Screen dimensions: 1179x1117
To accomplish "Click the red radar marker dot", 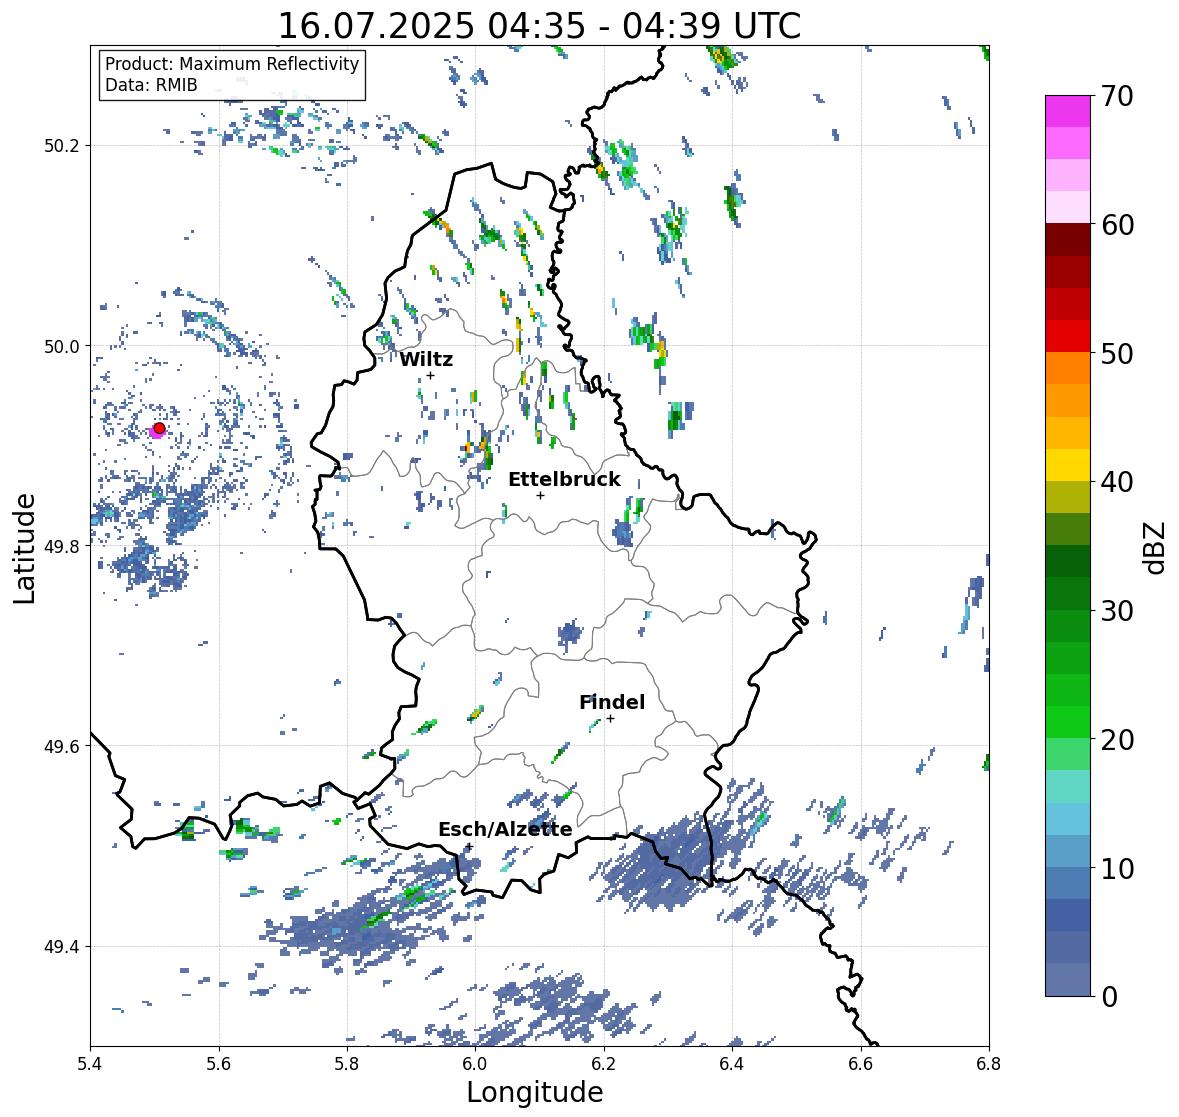I will click(x=159, y=428).
